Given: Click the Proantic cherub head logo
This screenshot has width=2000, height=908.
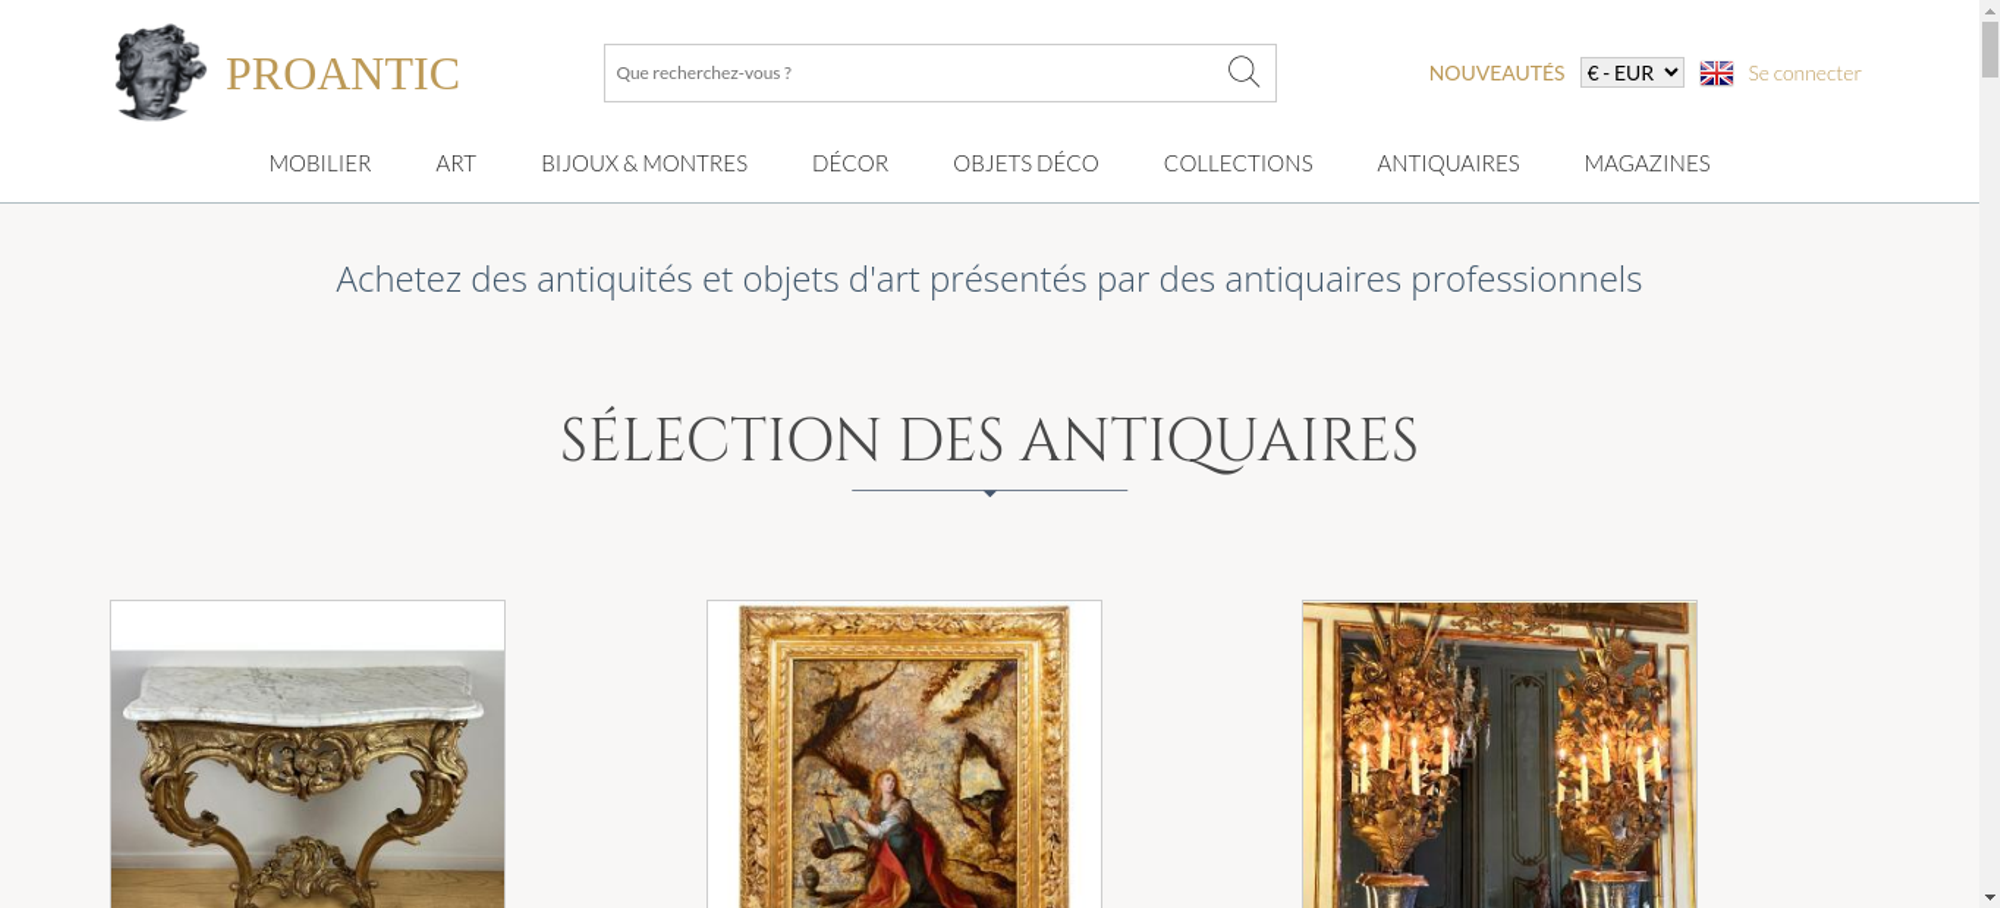Looking at the screenshot, I should pos(160,72).
